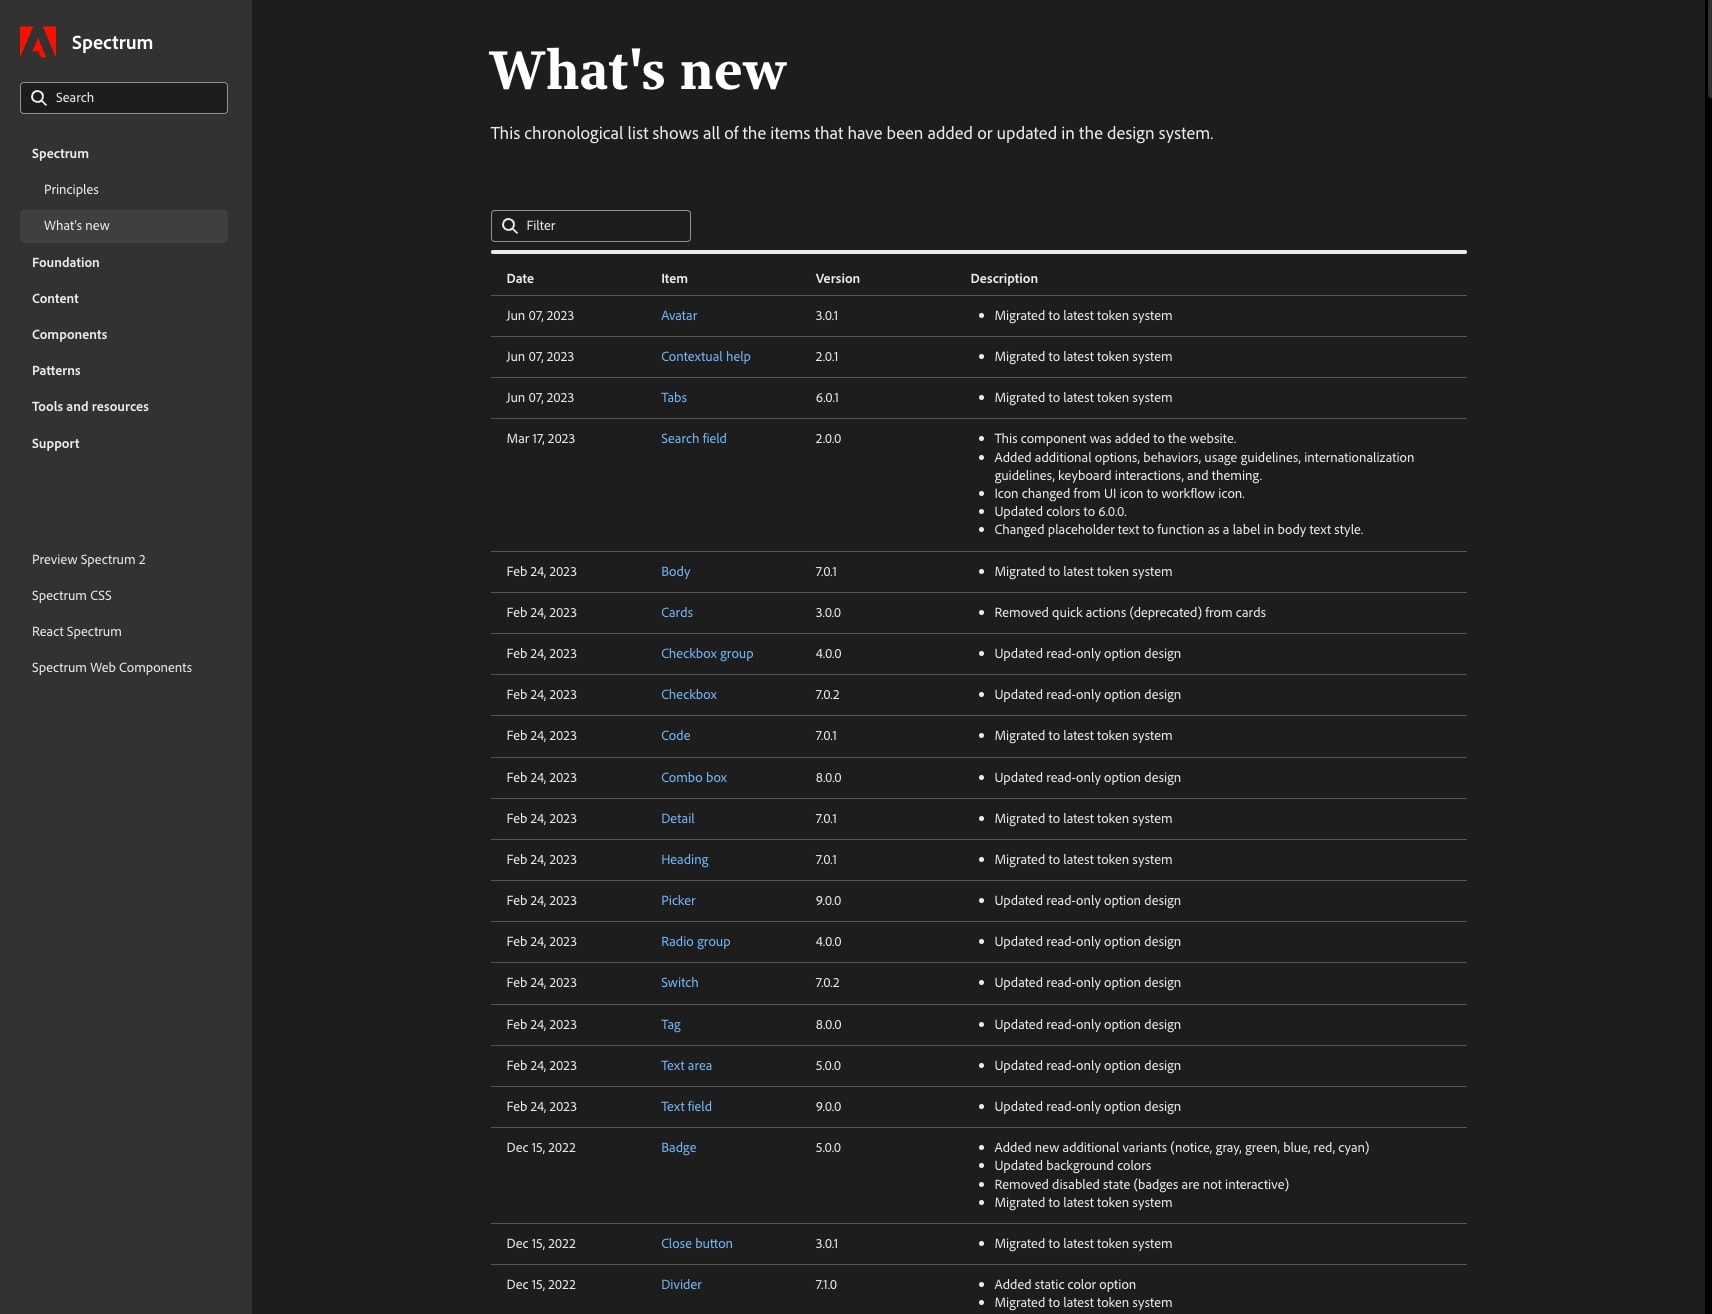Select What's new in the sidebar

pos(124,226)
